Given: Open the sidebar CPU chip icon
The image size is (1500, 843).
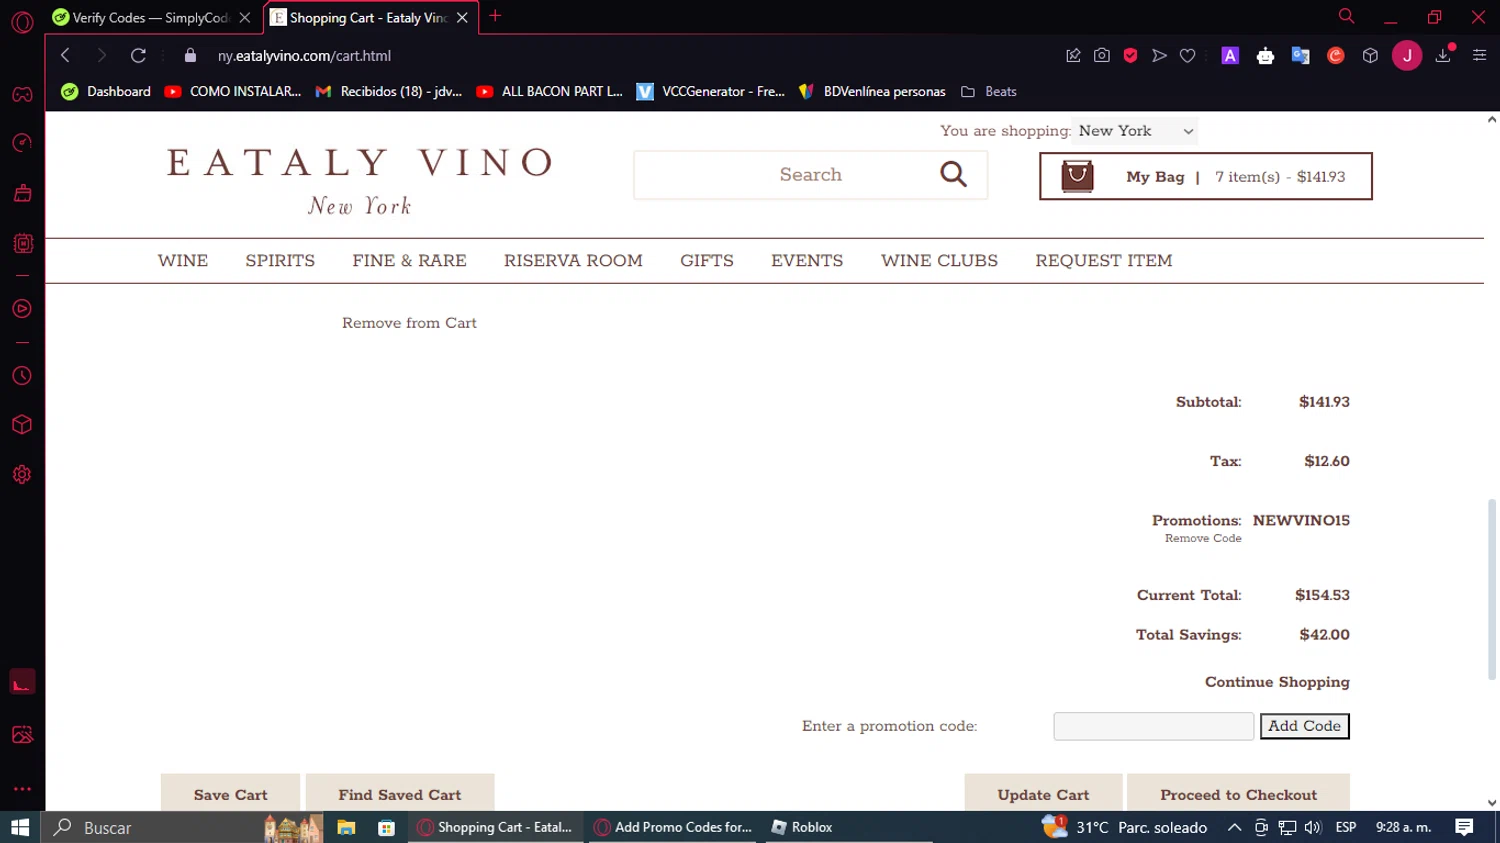Looking at the screenshot, I should tap(22, 243).
